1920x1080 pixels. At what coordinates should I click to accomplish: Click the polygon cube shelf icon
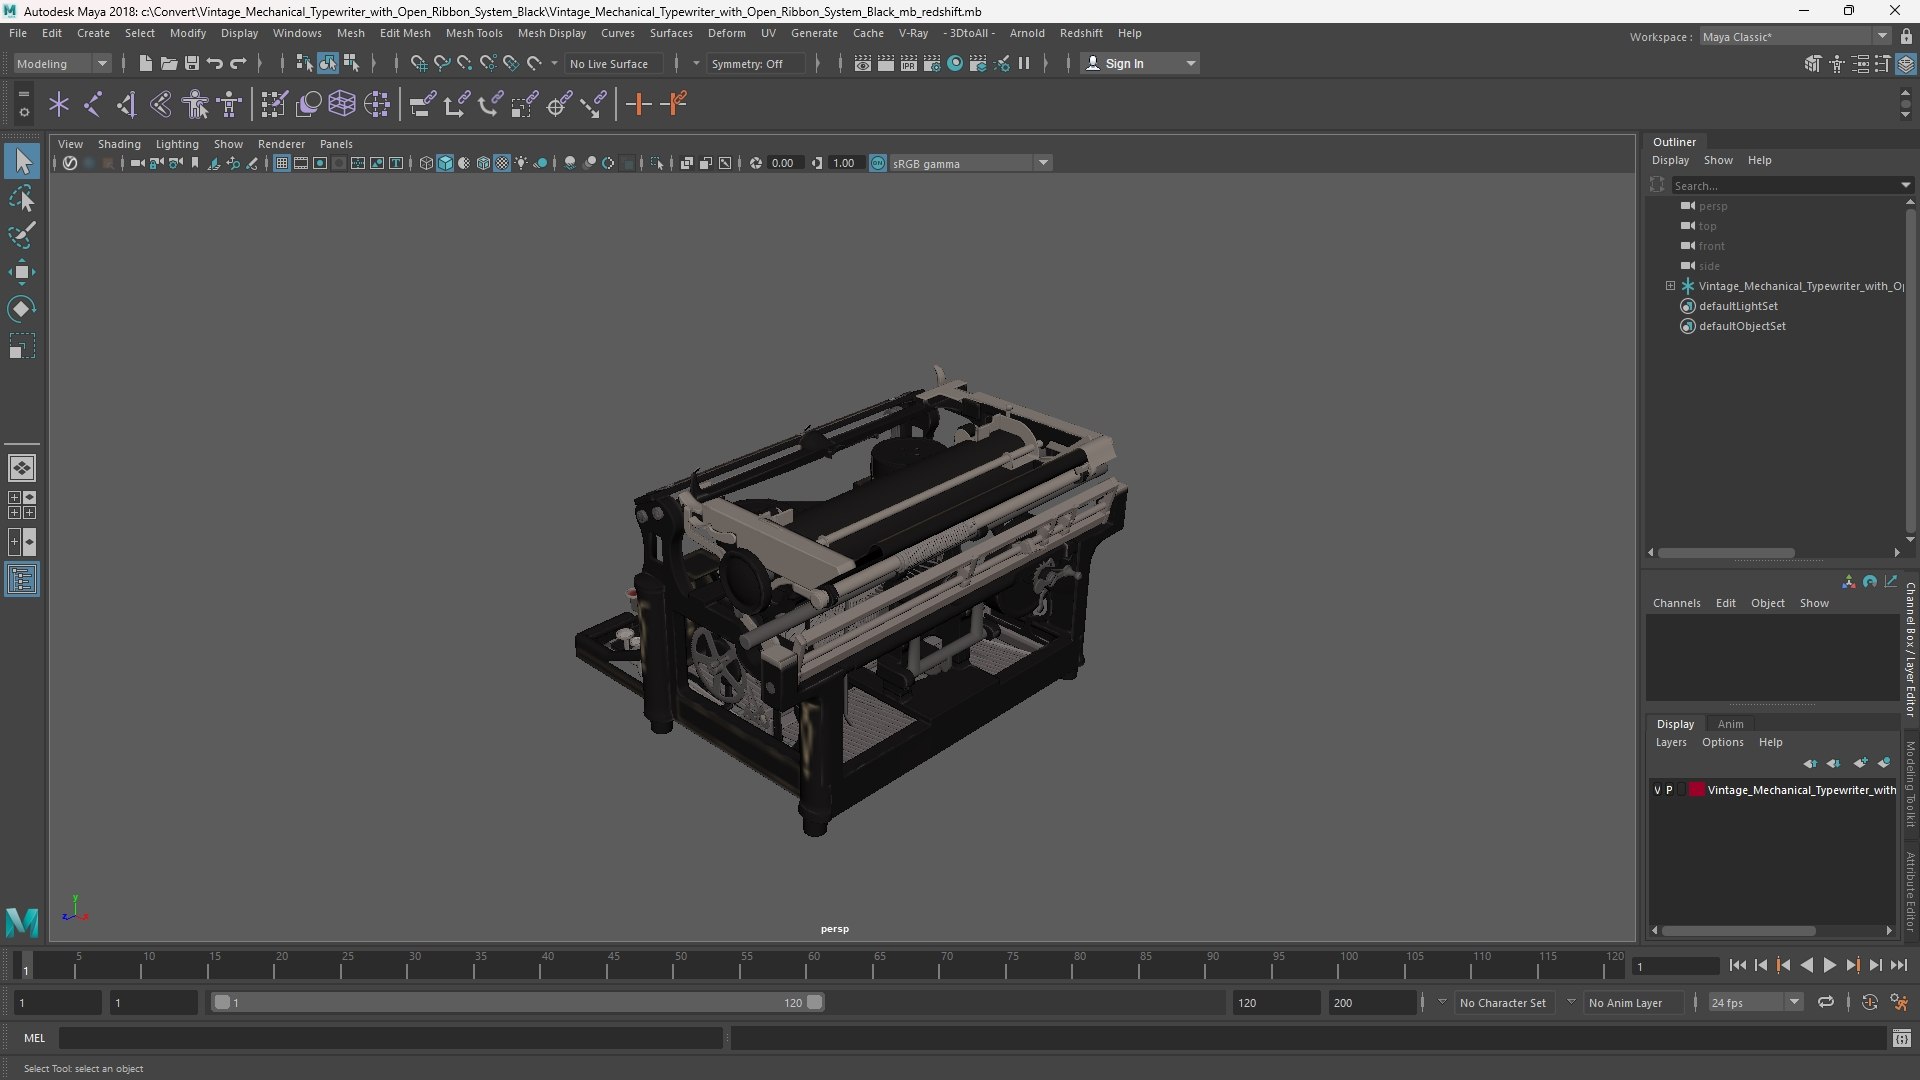tap(342, 104)
